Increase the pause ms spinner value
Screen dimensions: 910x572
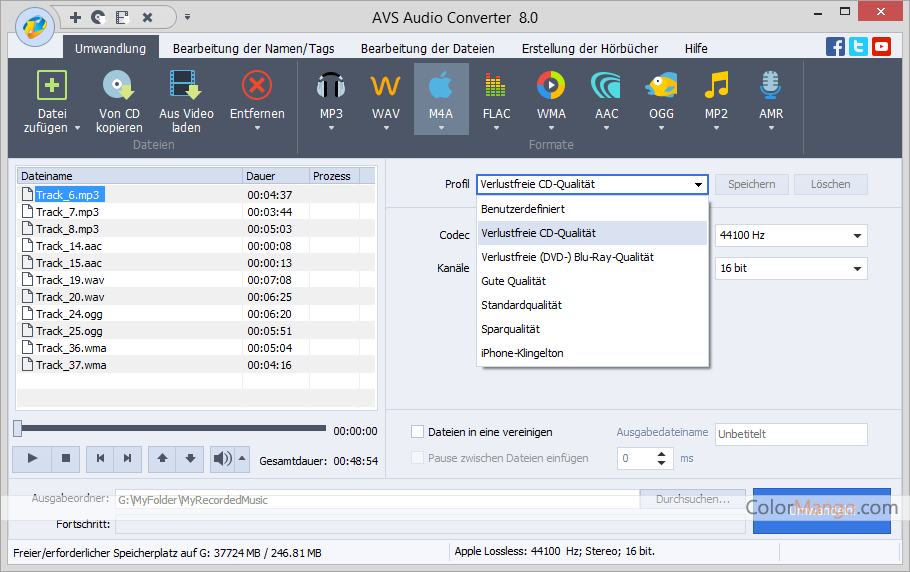click(x=661, y=453)
